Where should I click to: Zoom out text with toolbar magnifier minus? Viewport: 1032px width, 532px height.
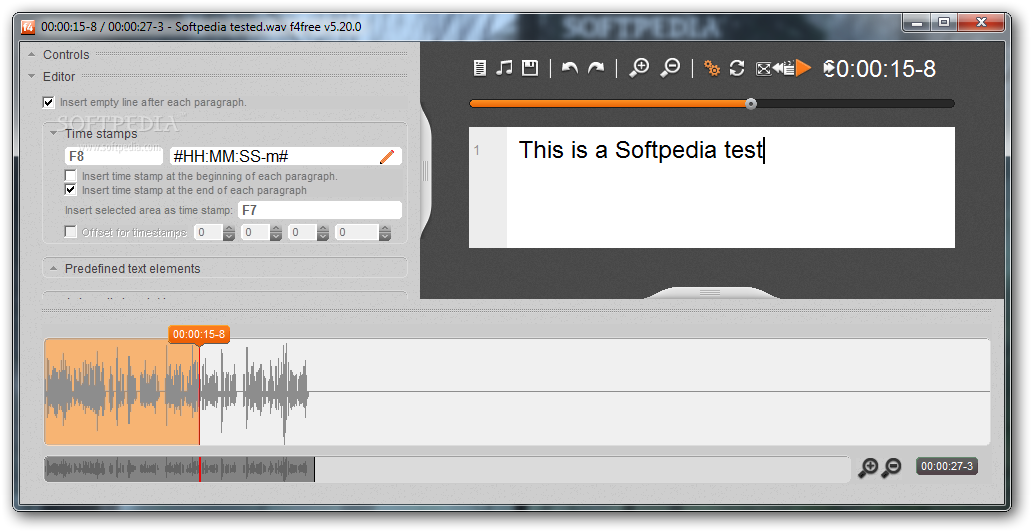tap(670, 68)
